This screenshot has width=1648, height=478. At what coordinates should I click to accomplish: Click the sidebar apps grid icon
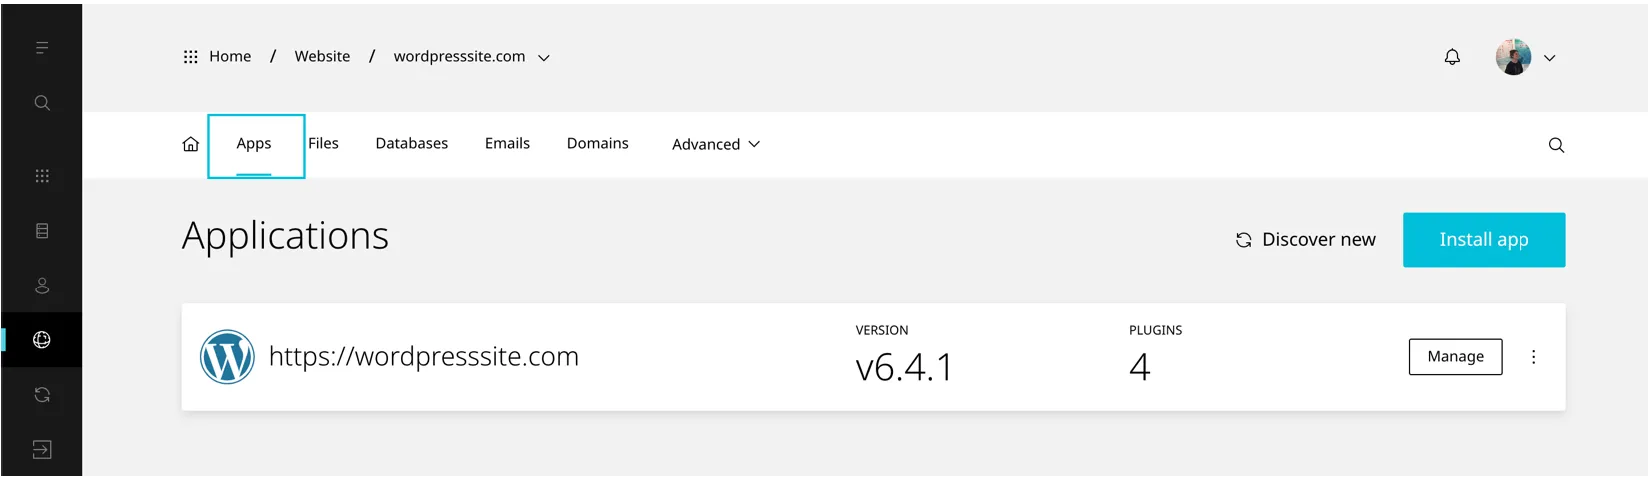tap(42, 176)
